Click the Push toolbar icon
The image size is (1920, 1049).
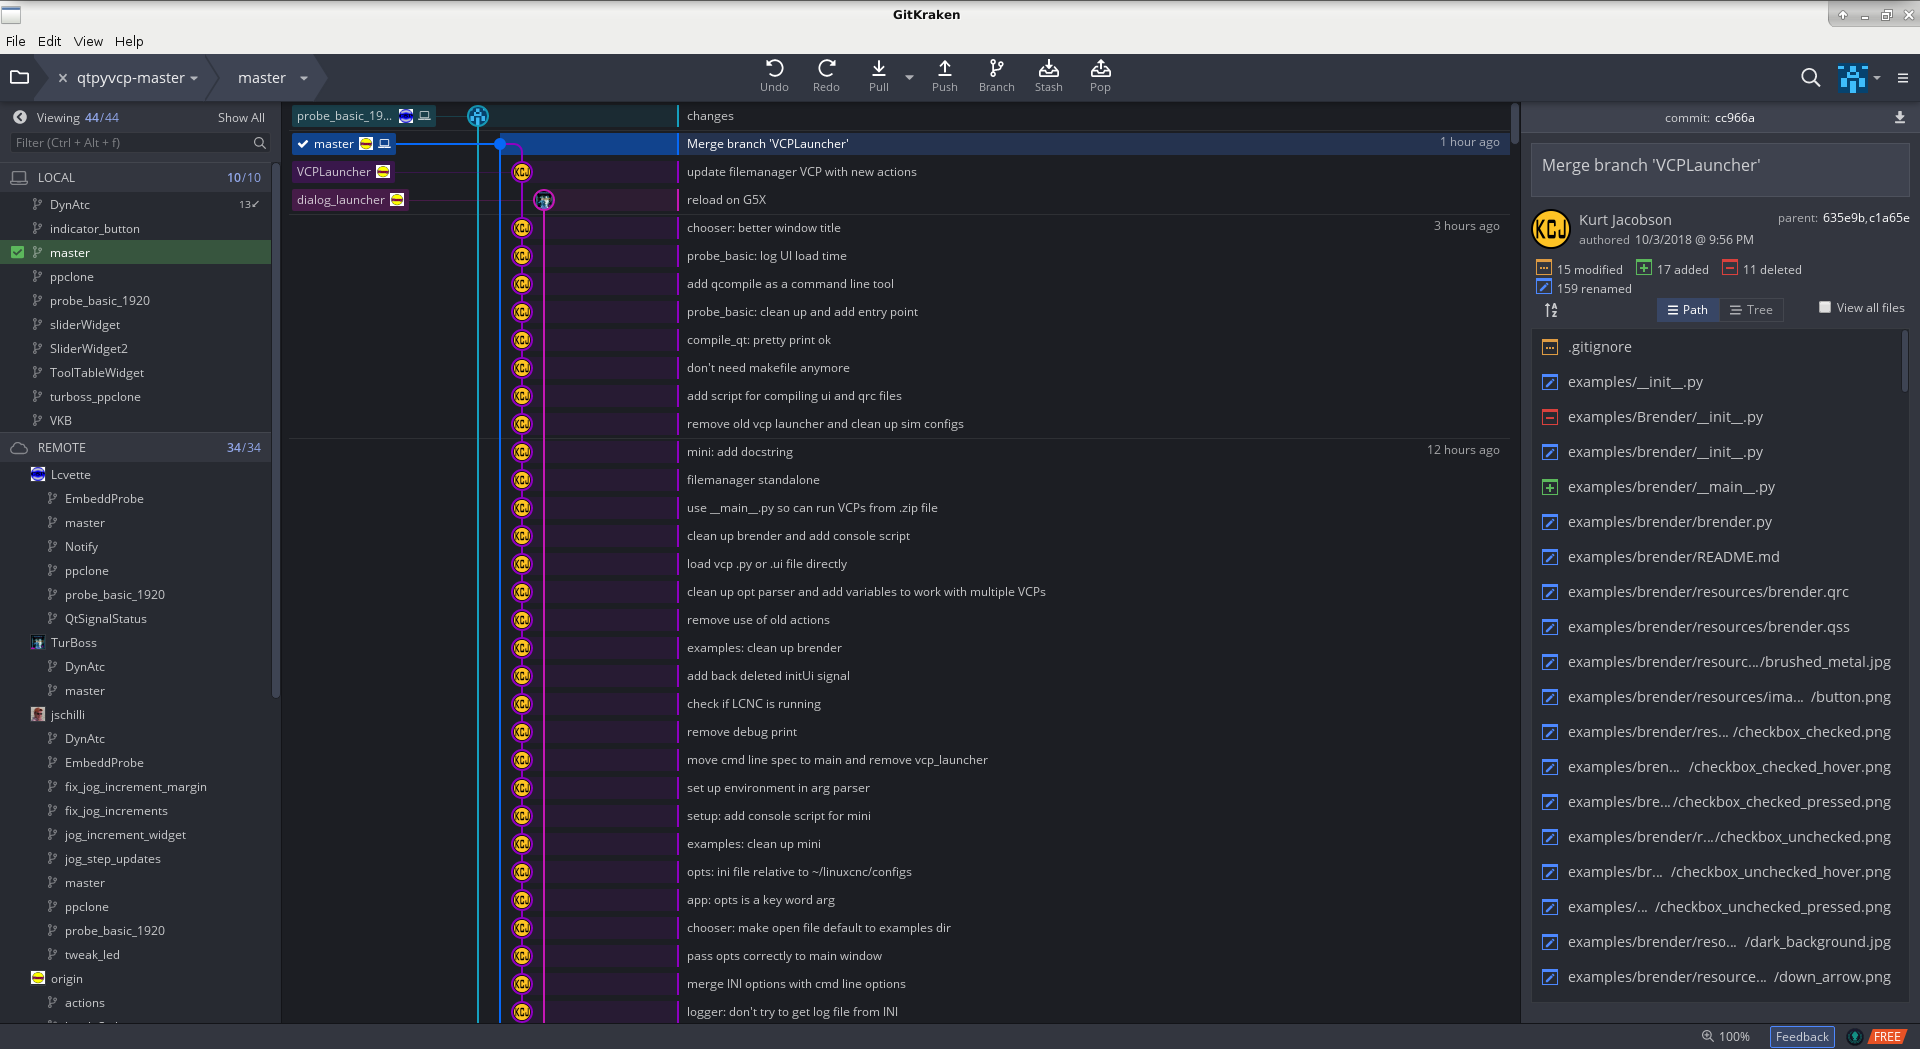(x=944, y=76)
